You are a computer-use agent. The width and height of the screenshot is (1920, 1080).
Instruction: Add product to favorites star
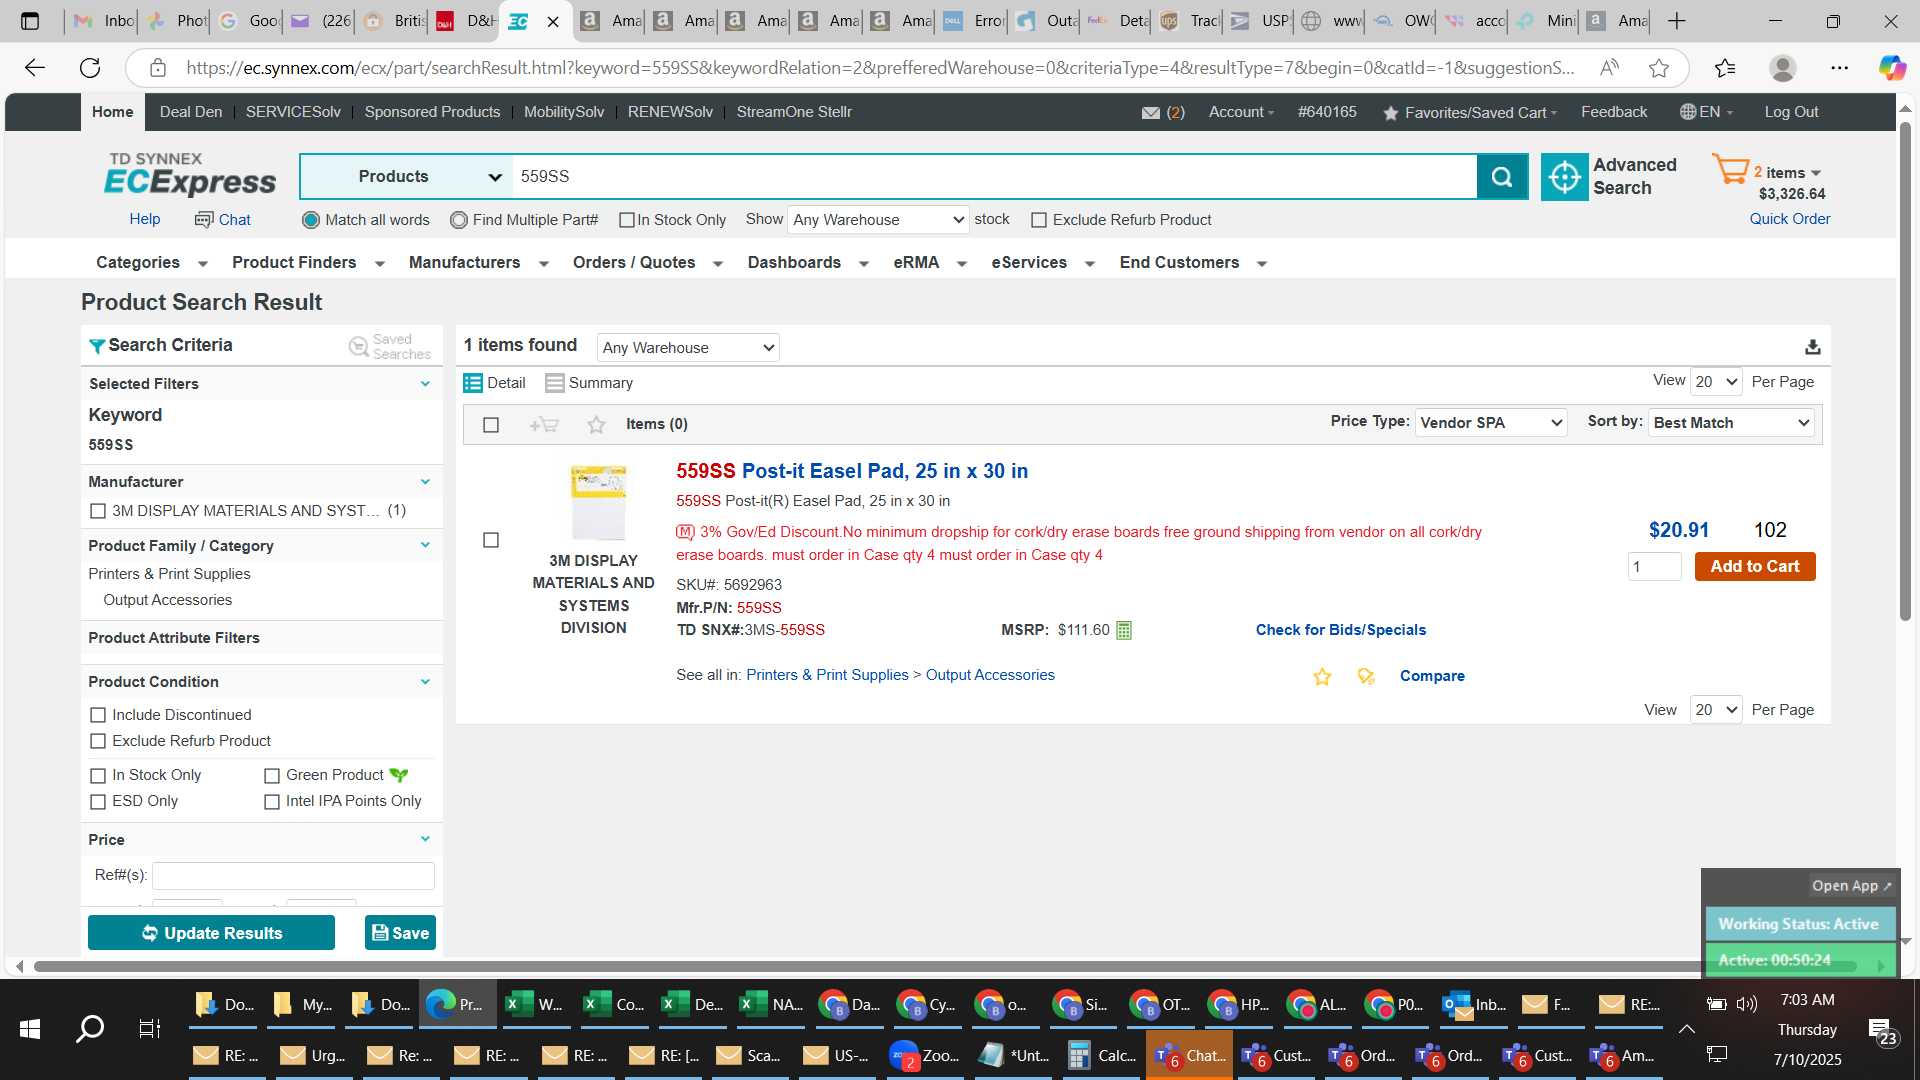(x=1322, y=677)
